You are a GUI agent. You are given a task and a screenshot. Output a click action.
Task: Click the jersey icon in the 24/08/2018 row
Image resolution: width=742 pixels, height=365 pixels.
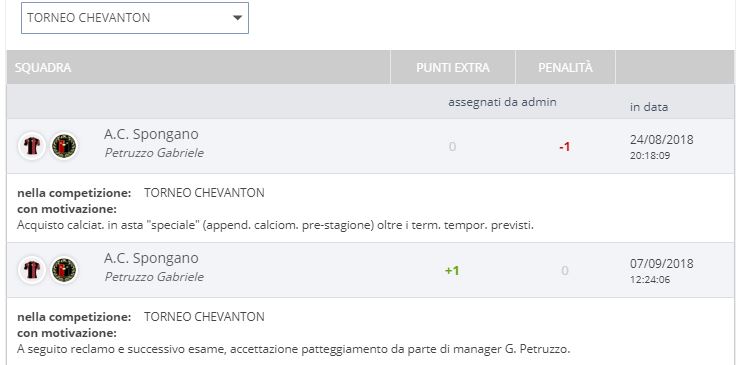point(32,146)
